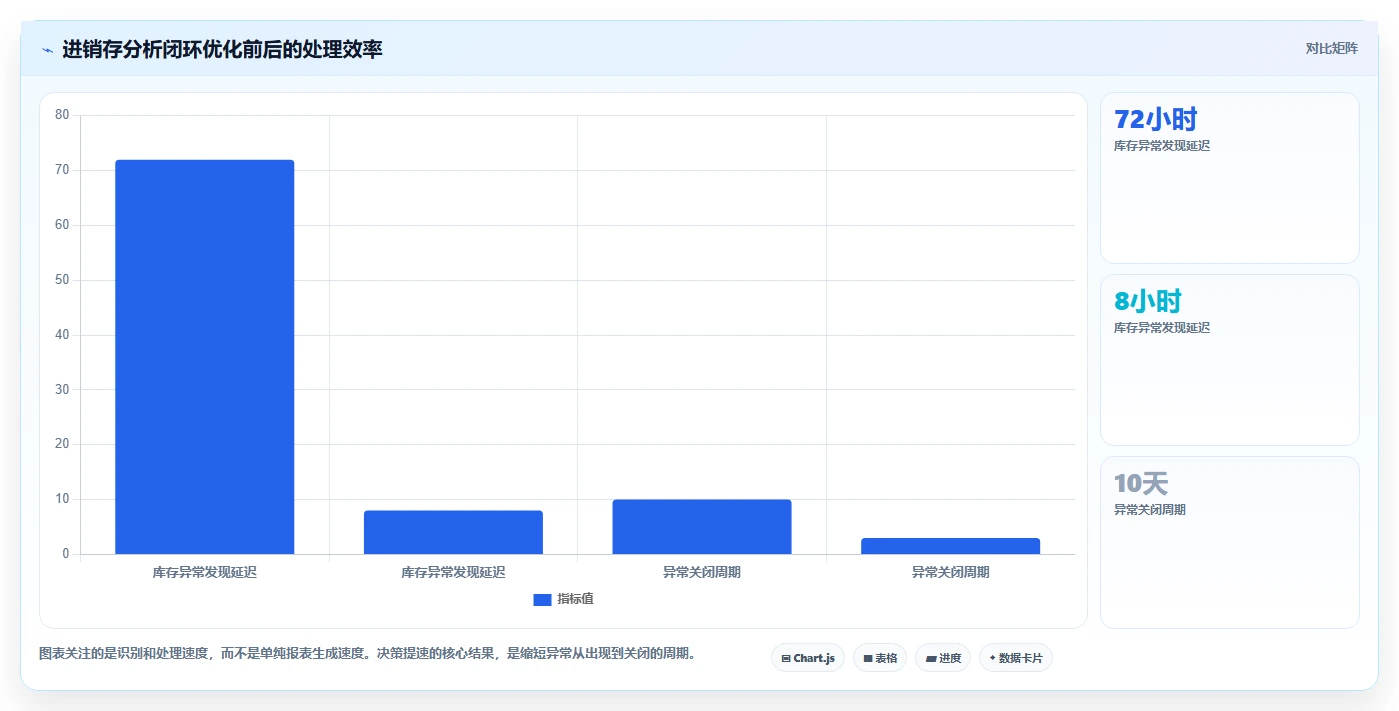Click the shortest chart bar valued 3
1399x711 pixels.
(x=950, y=546)
